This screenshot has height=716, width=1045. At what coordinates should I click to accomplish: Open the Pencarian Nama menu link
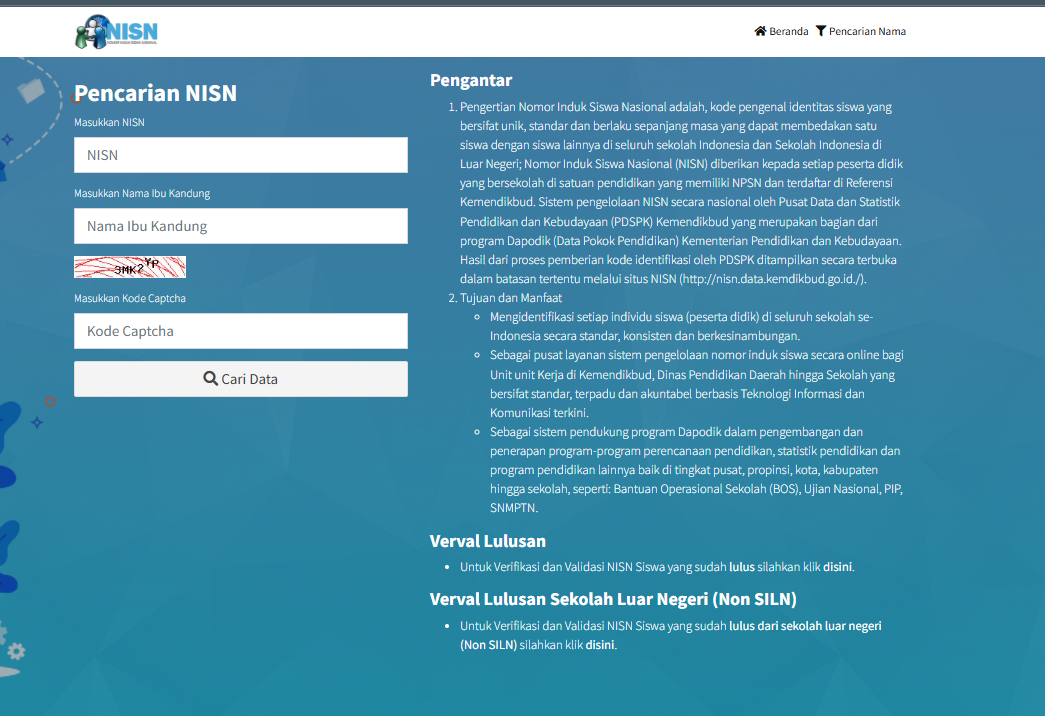[x=867, y=31]
